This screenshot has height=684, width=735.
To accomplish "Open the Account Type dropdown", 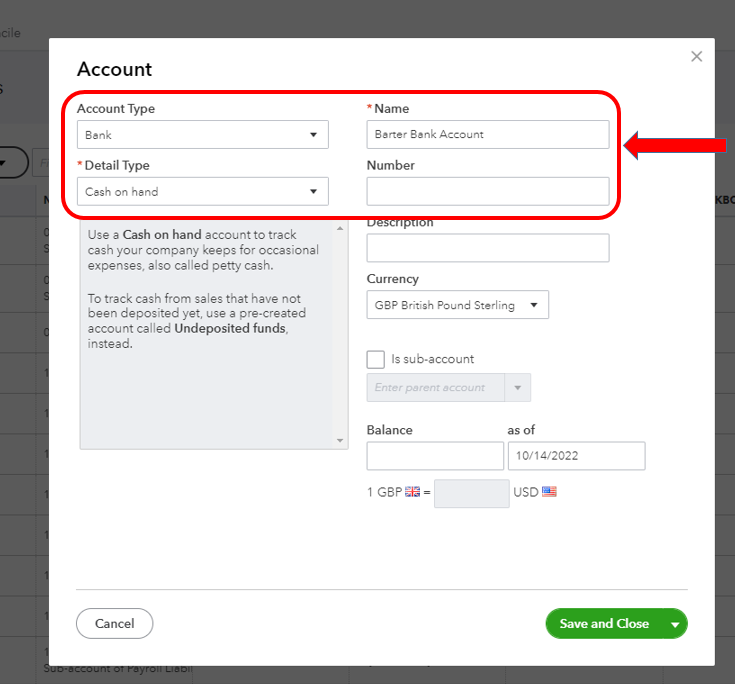I will [203, 134].
